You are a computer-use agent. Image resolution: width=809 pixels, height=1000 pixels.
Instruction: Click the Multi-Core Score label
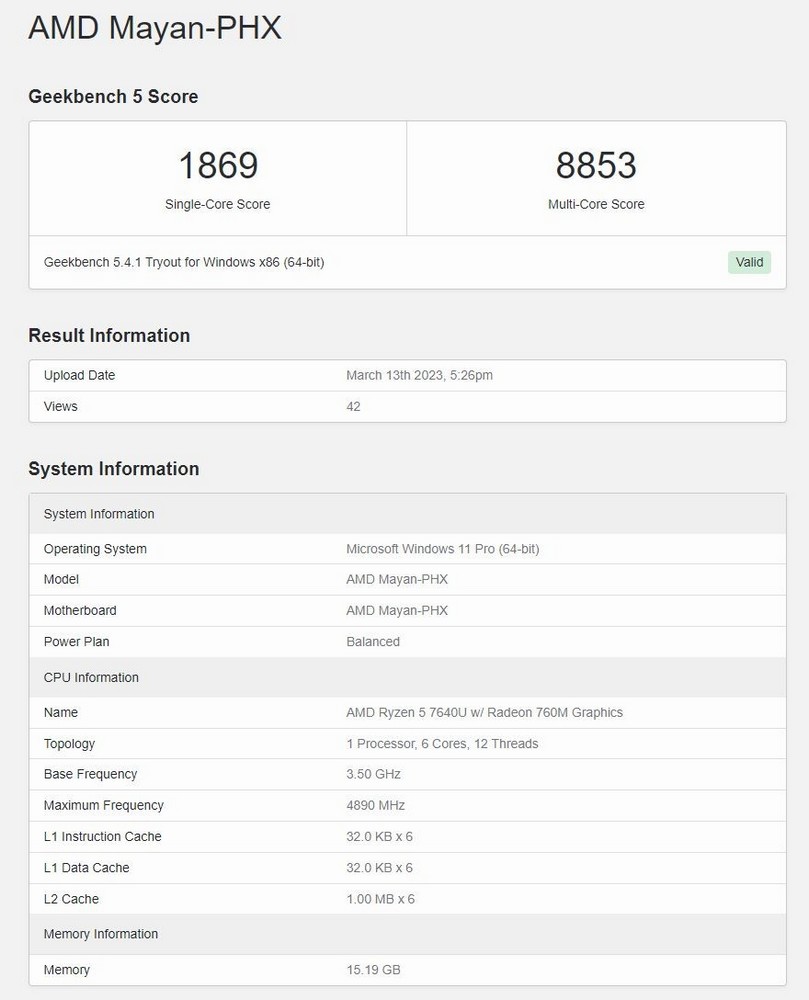point(596,204)
